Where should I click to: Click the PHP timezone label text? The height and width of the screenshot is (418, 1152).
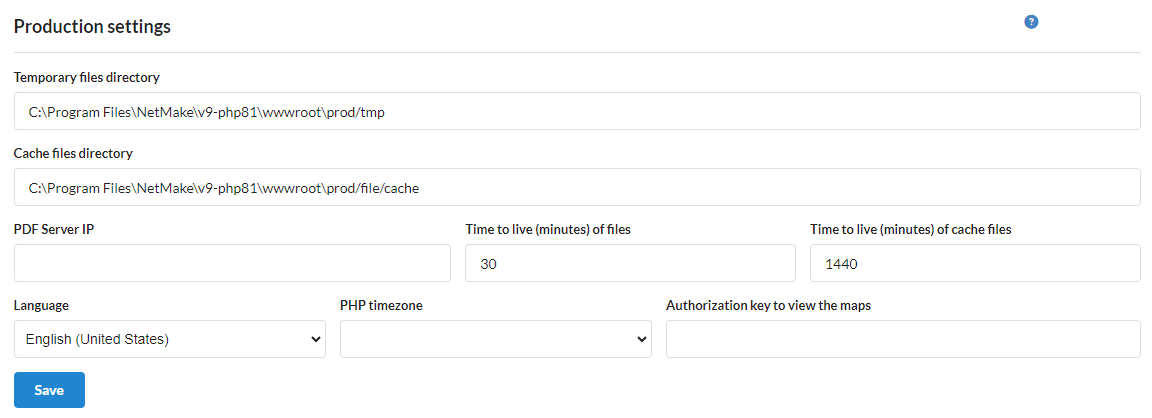(381, 305)
